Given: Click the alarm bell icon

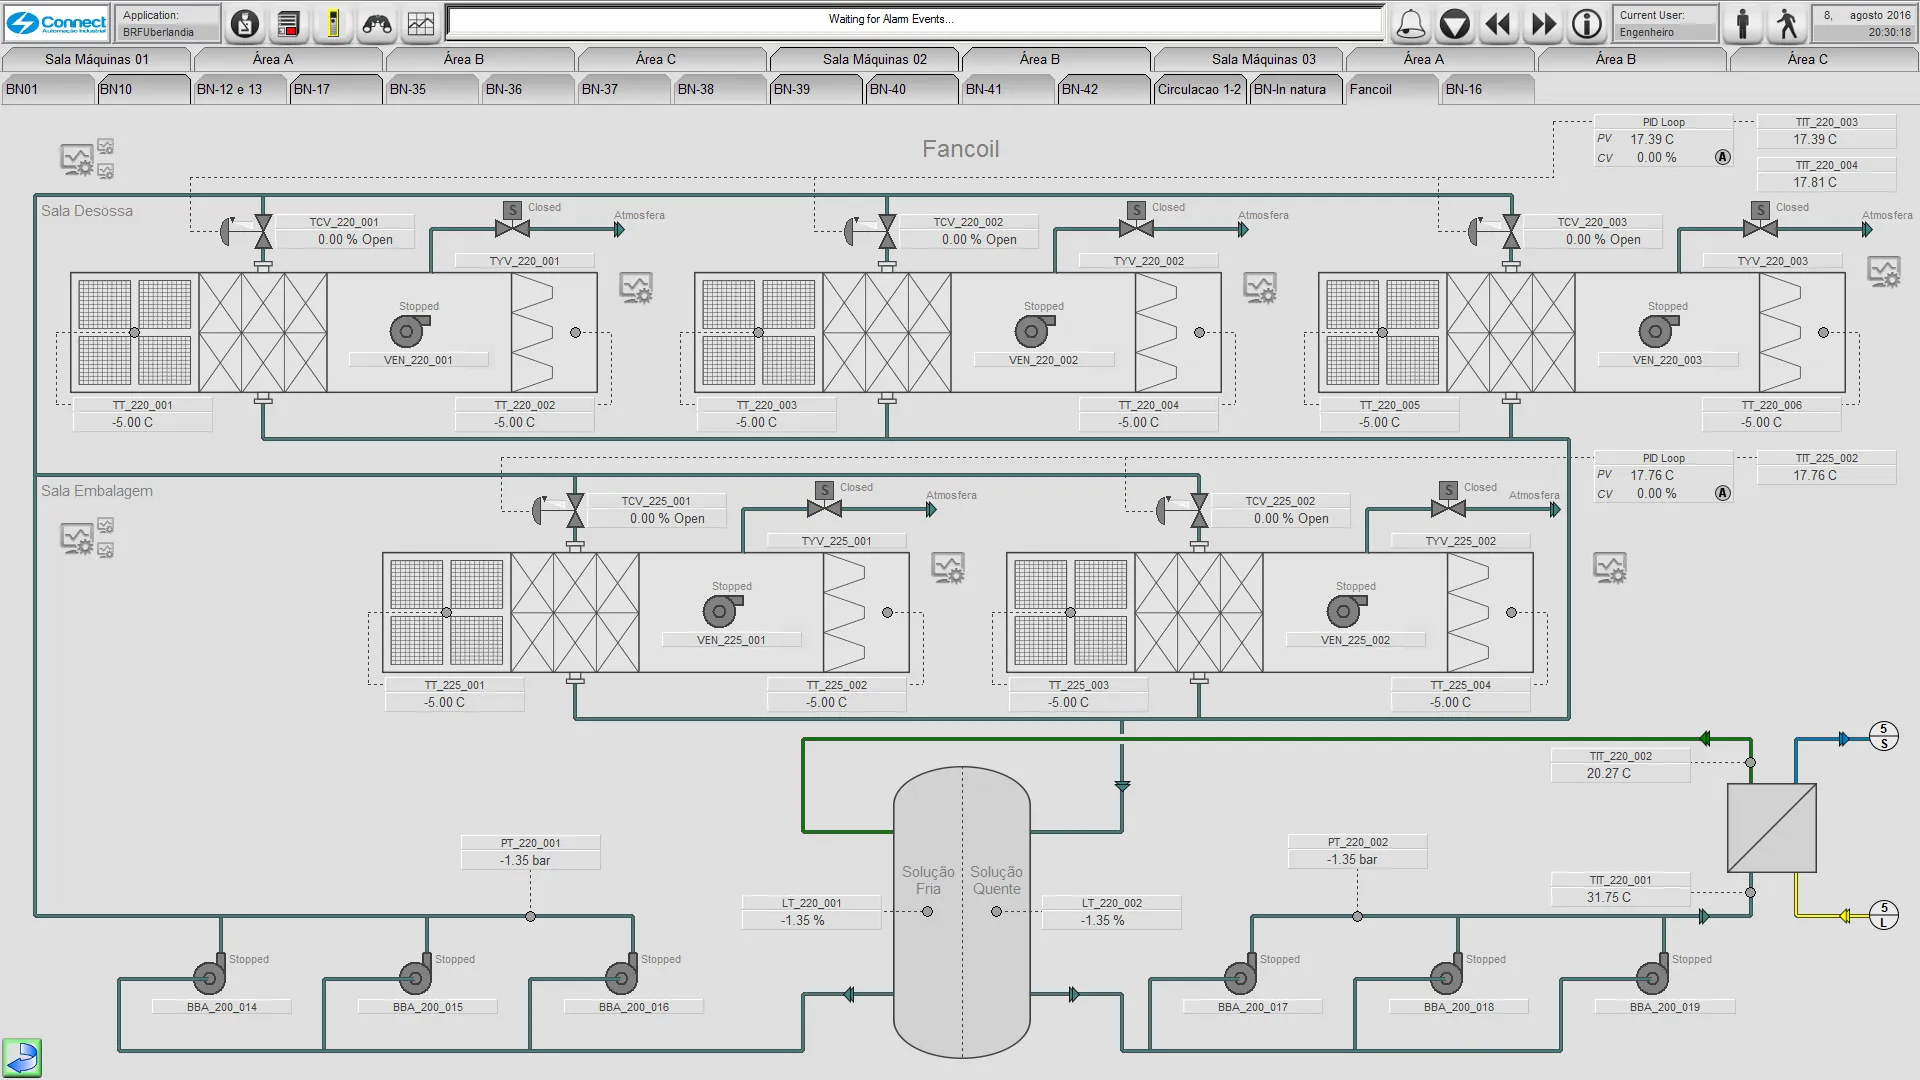Looking at the screenshot, I should (1410, 24).
